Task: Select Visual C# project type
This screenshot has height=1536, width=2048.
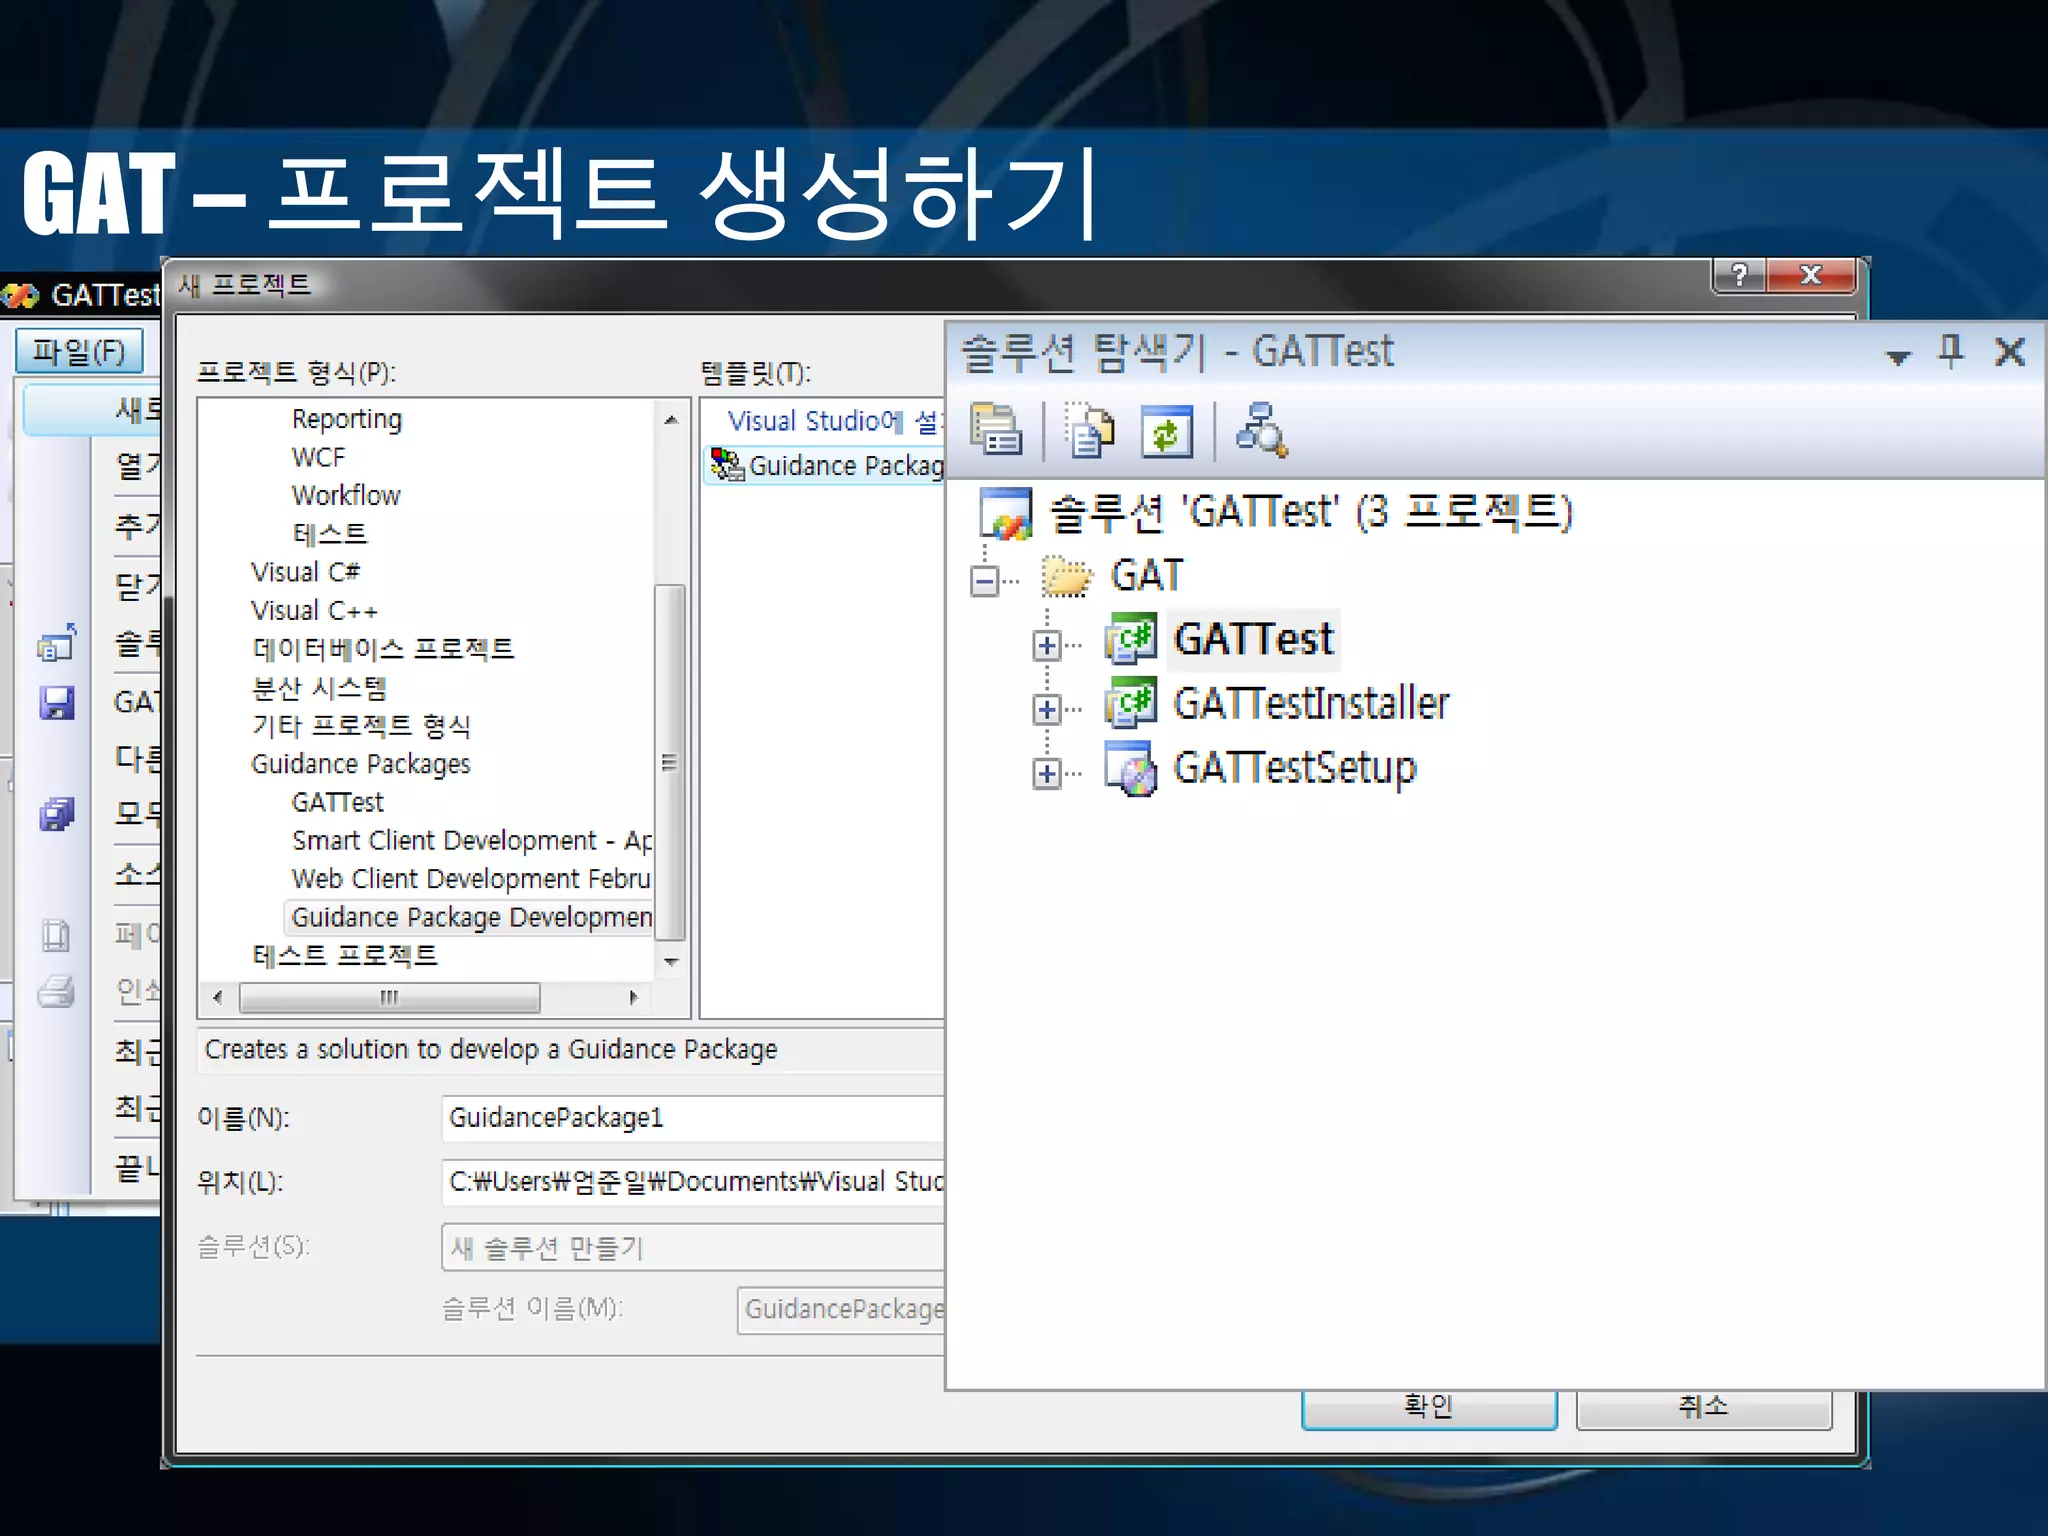Action: click(x=305, y=572)
